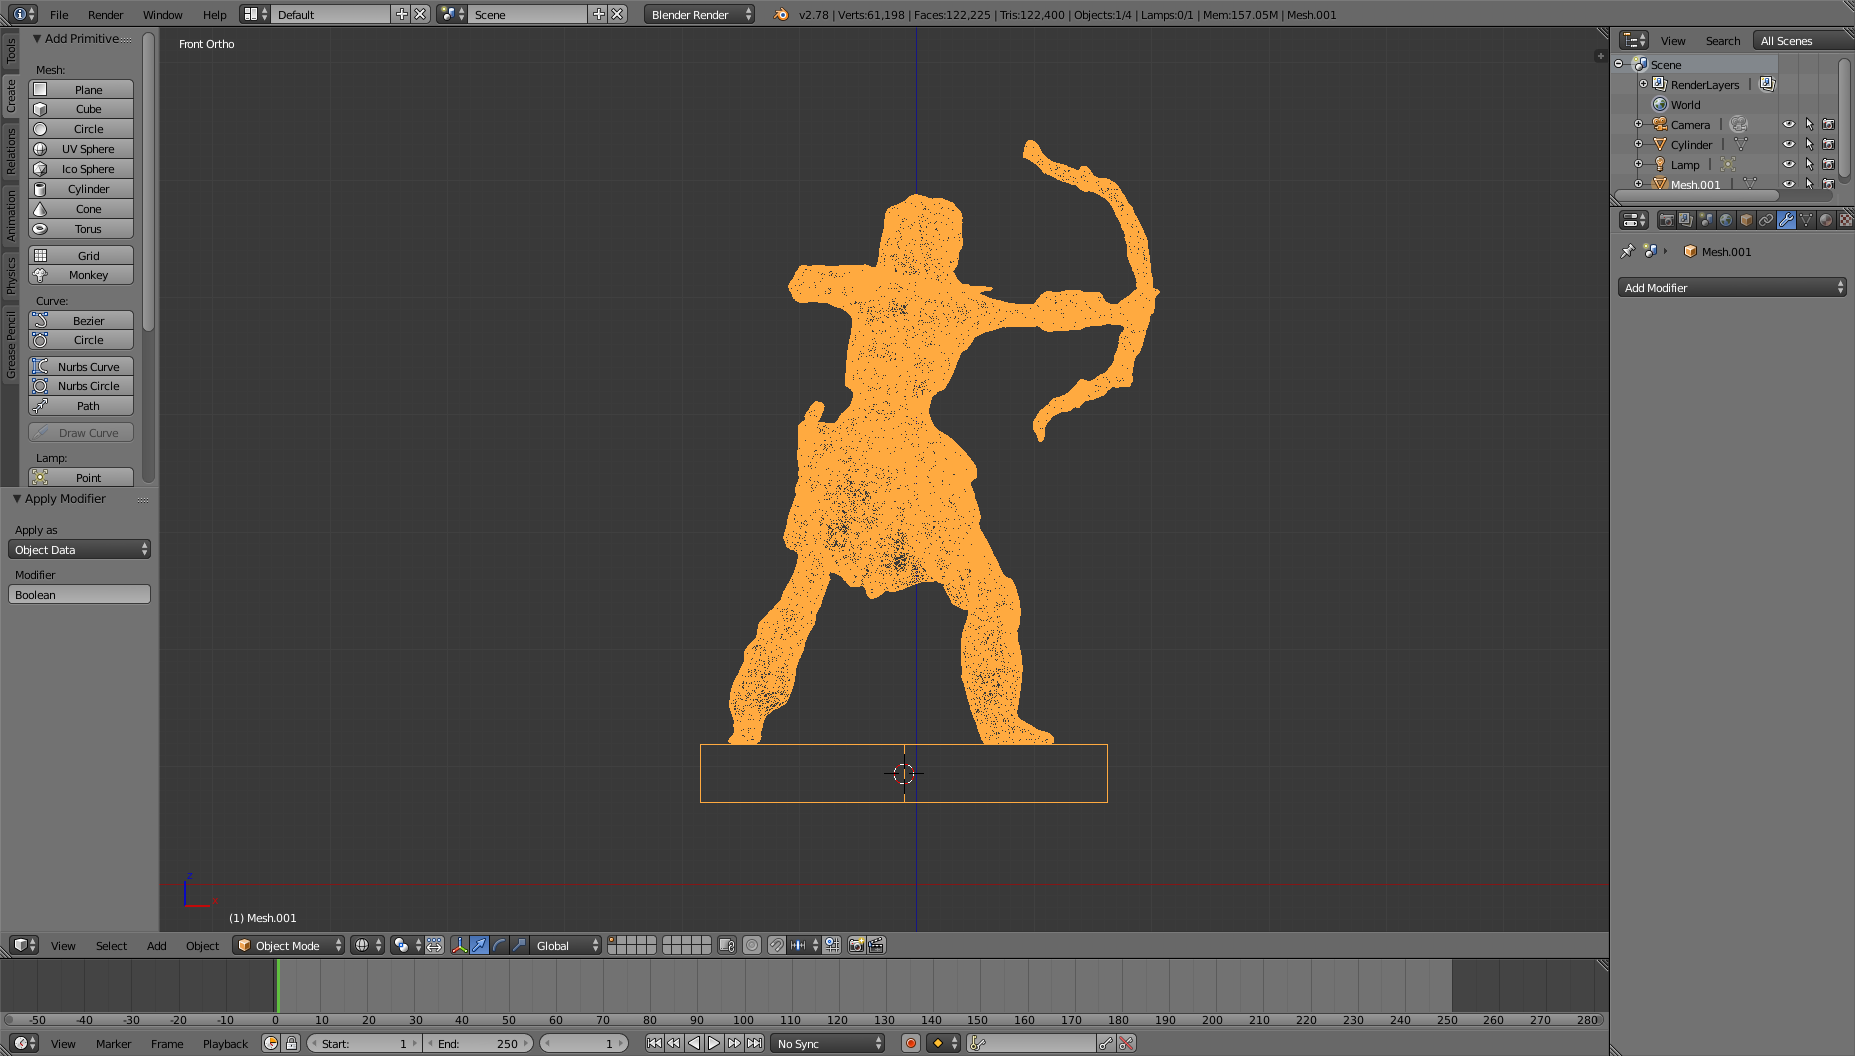Toggle Cylinder selectability arrow in outliner

pyautogui.click(x=1809, y=144)
